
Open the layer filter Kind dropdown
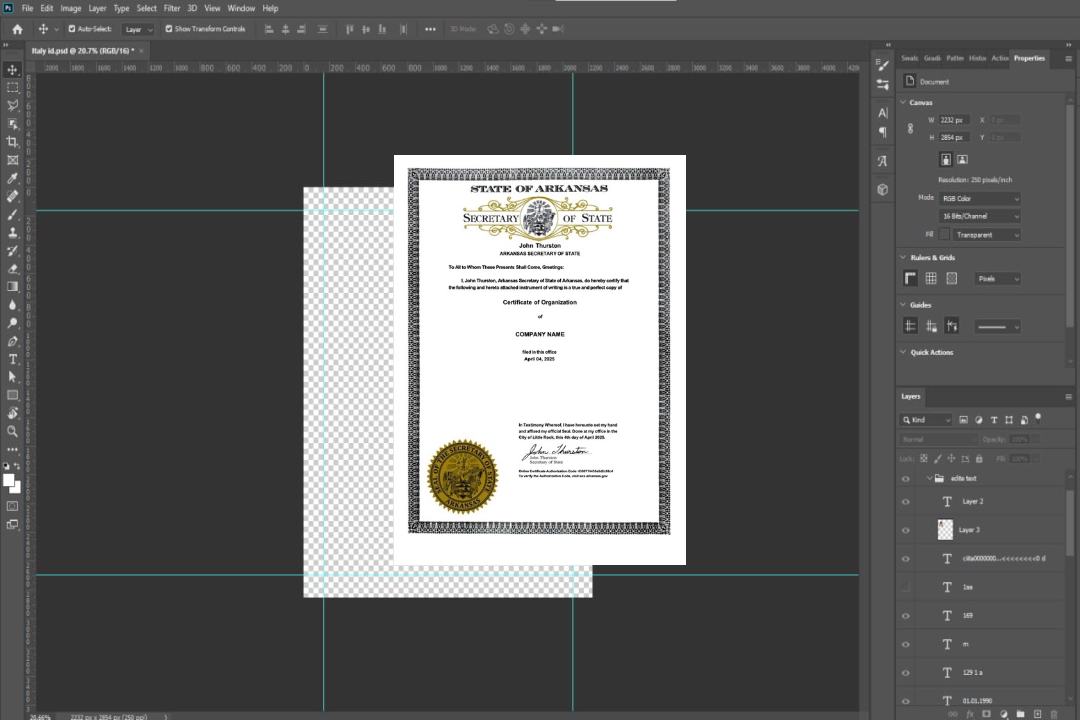(x=926, y=420)
